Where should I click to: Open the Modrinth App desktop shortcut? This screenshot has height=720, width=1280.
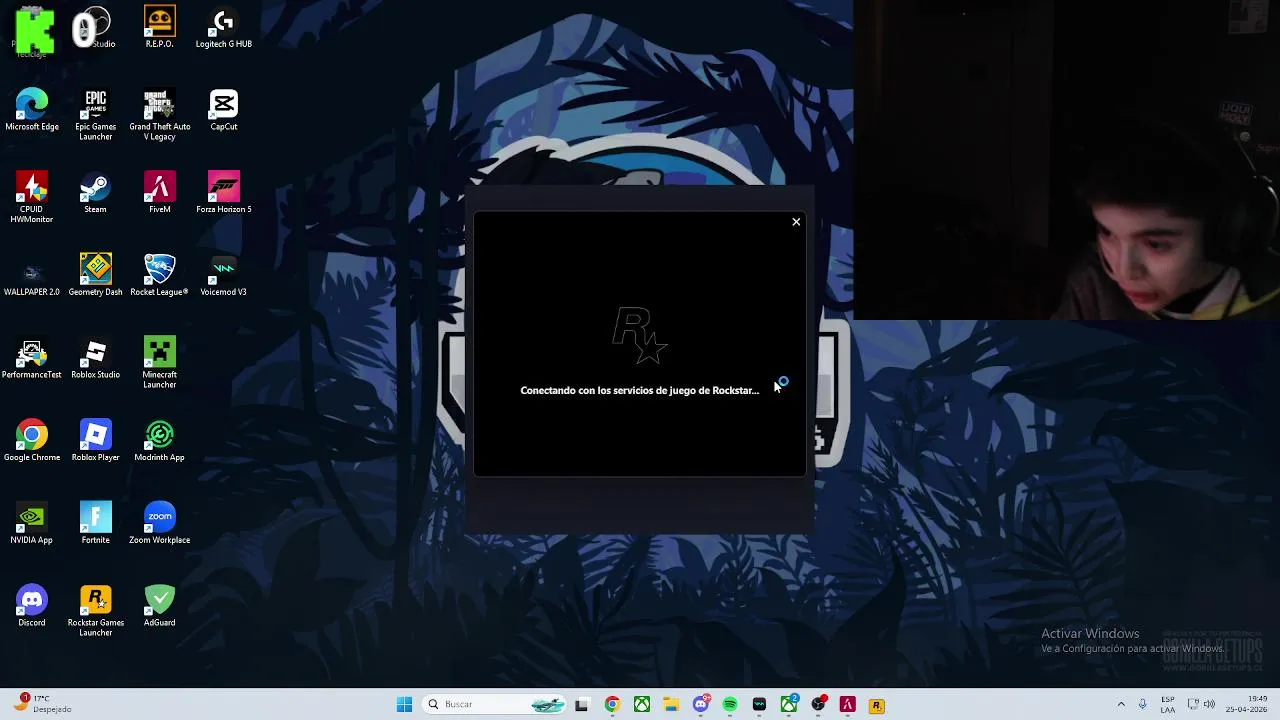[159, 441]
